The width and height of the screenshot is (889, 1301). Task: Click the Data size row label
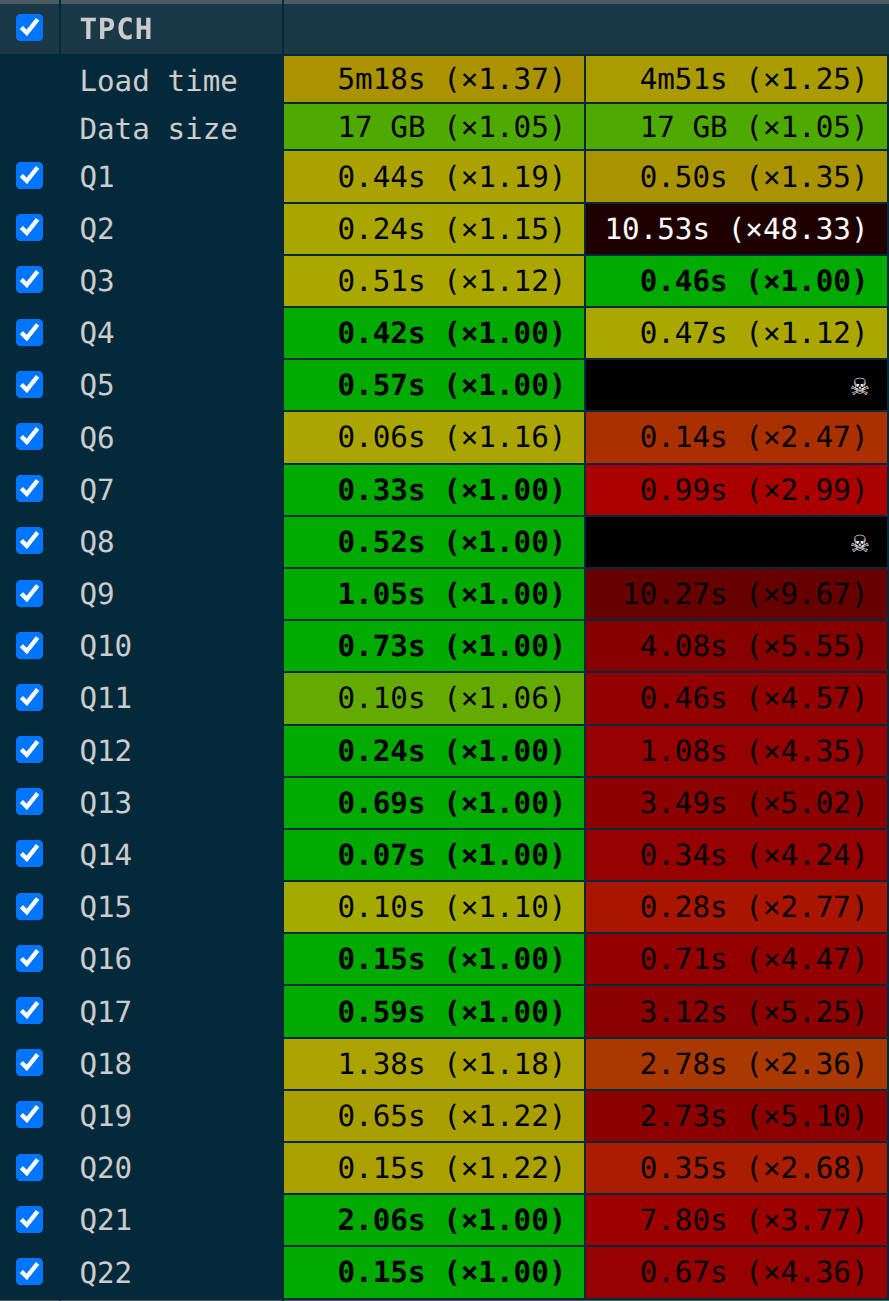[159, 129]
